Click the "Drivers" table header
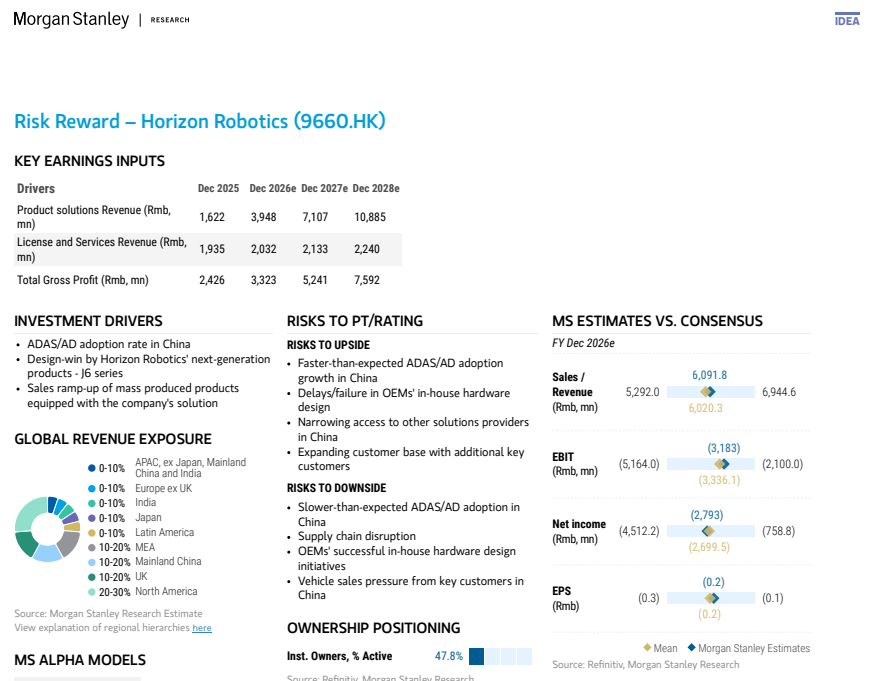This screenshot has height=681, width=874. [36, 188]
